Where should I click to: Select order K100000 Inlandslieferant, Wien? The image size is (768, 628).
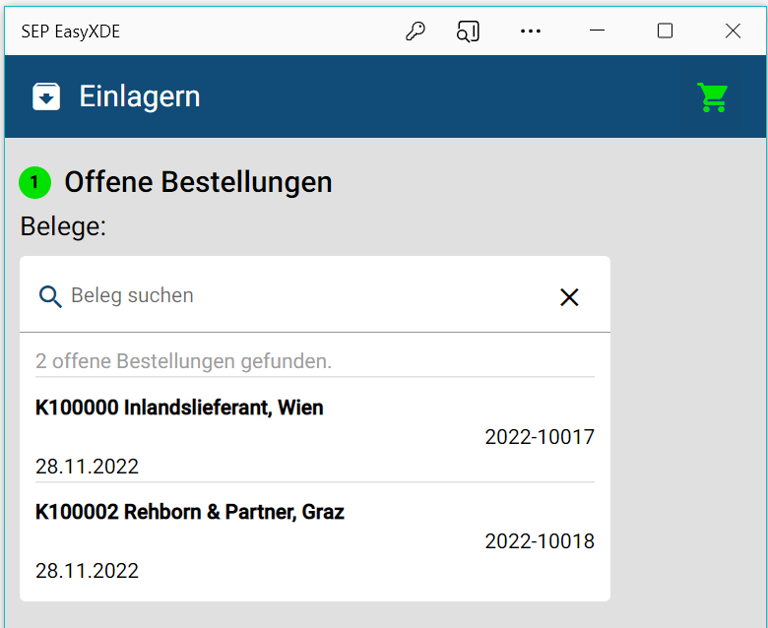pos(180,408)
